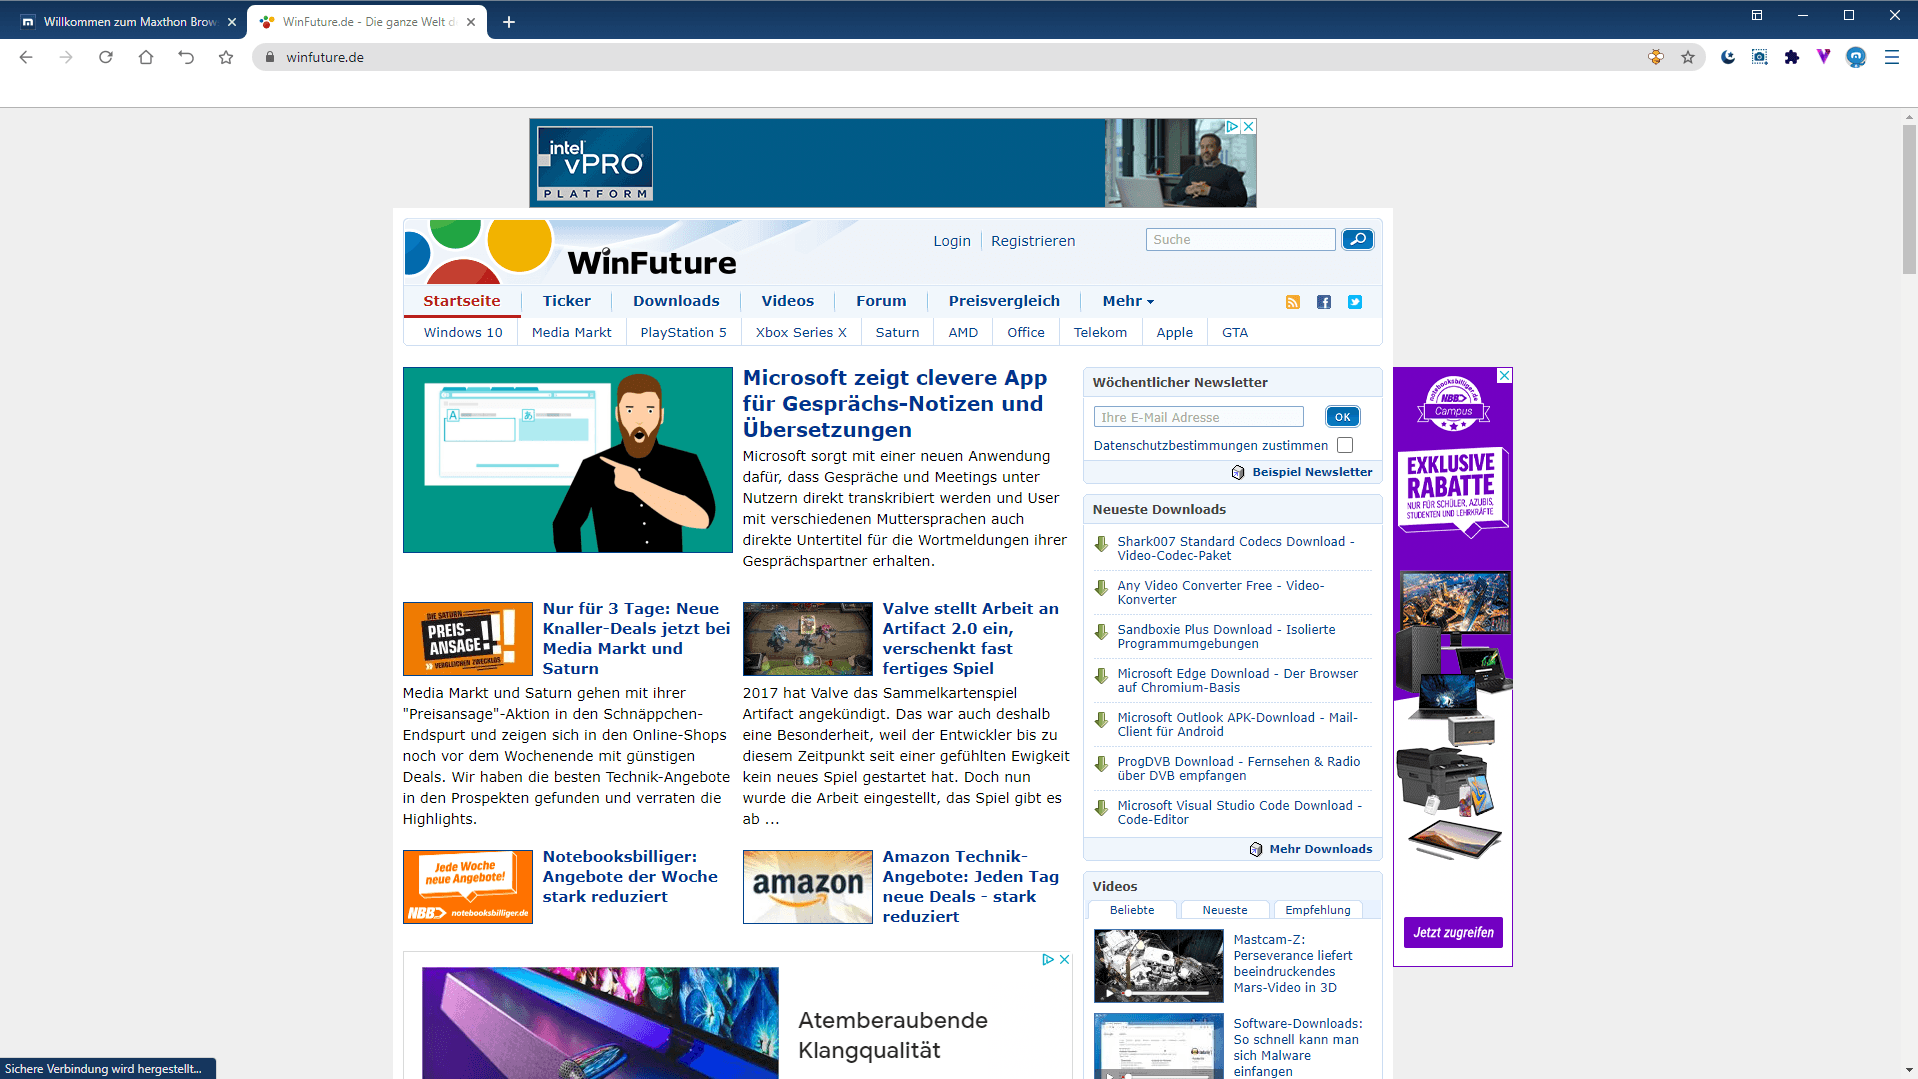Go back using the browser back arrow

(x=26, y=57)
